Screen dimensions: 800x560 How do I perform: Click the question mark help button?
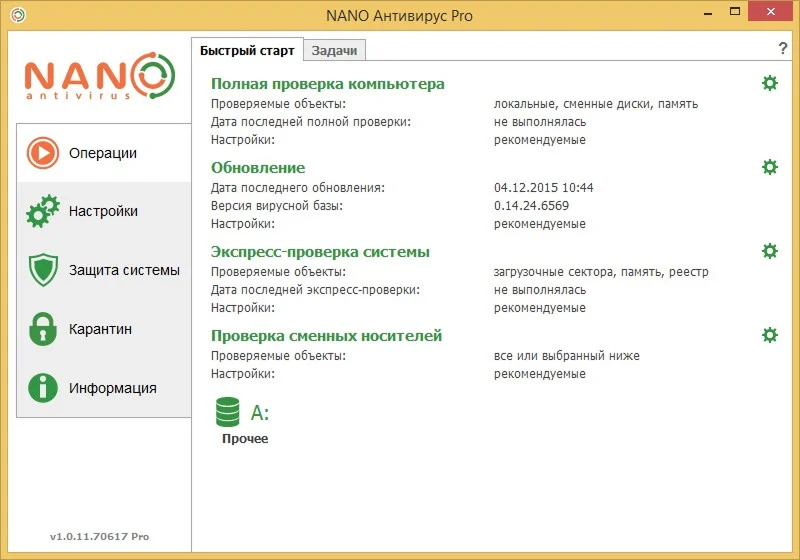point(783,48)
